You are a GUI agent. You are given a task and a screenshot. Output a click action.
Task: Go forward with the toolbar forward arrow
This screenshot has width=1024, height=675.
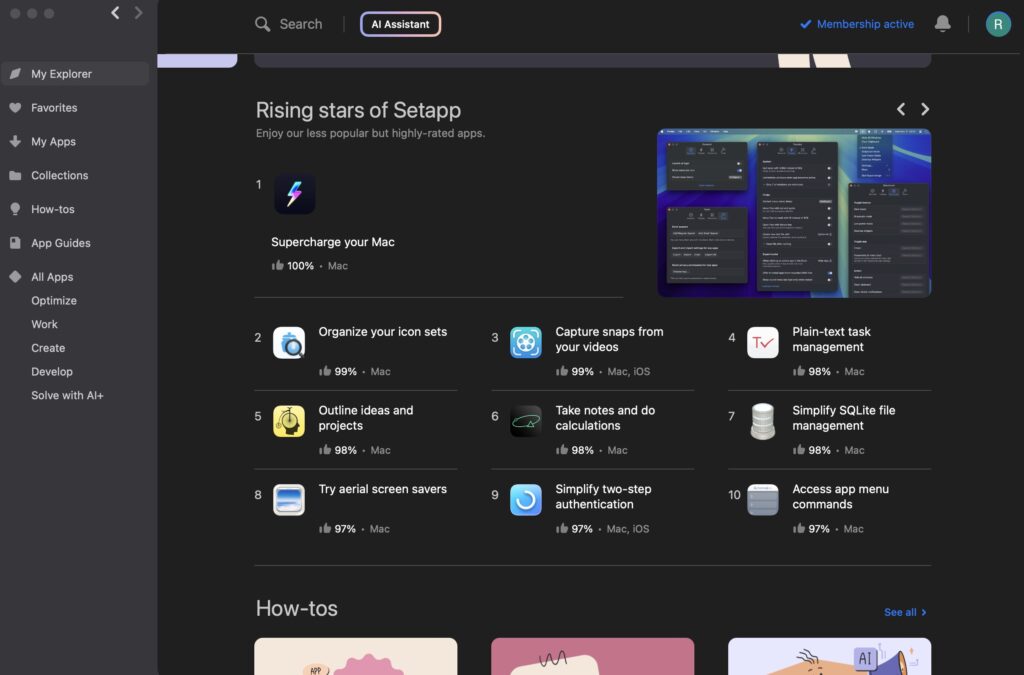click(x=138, y=12)
